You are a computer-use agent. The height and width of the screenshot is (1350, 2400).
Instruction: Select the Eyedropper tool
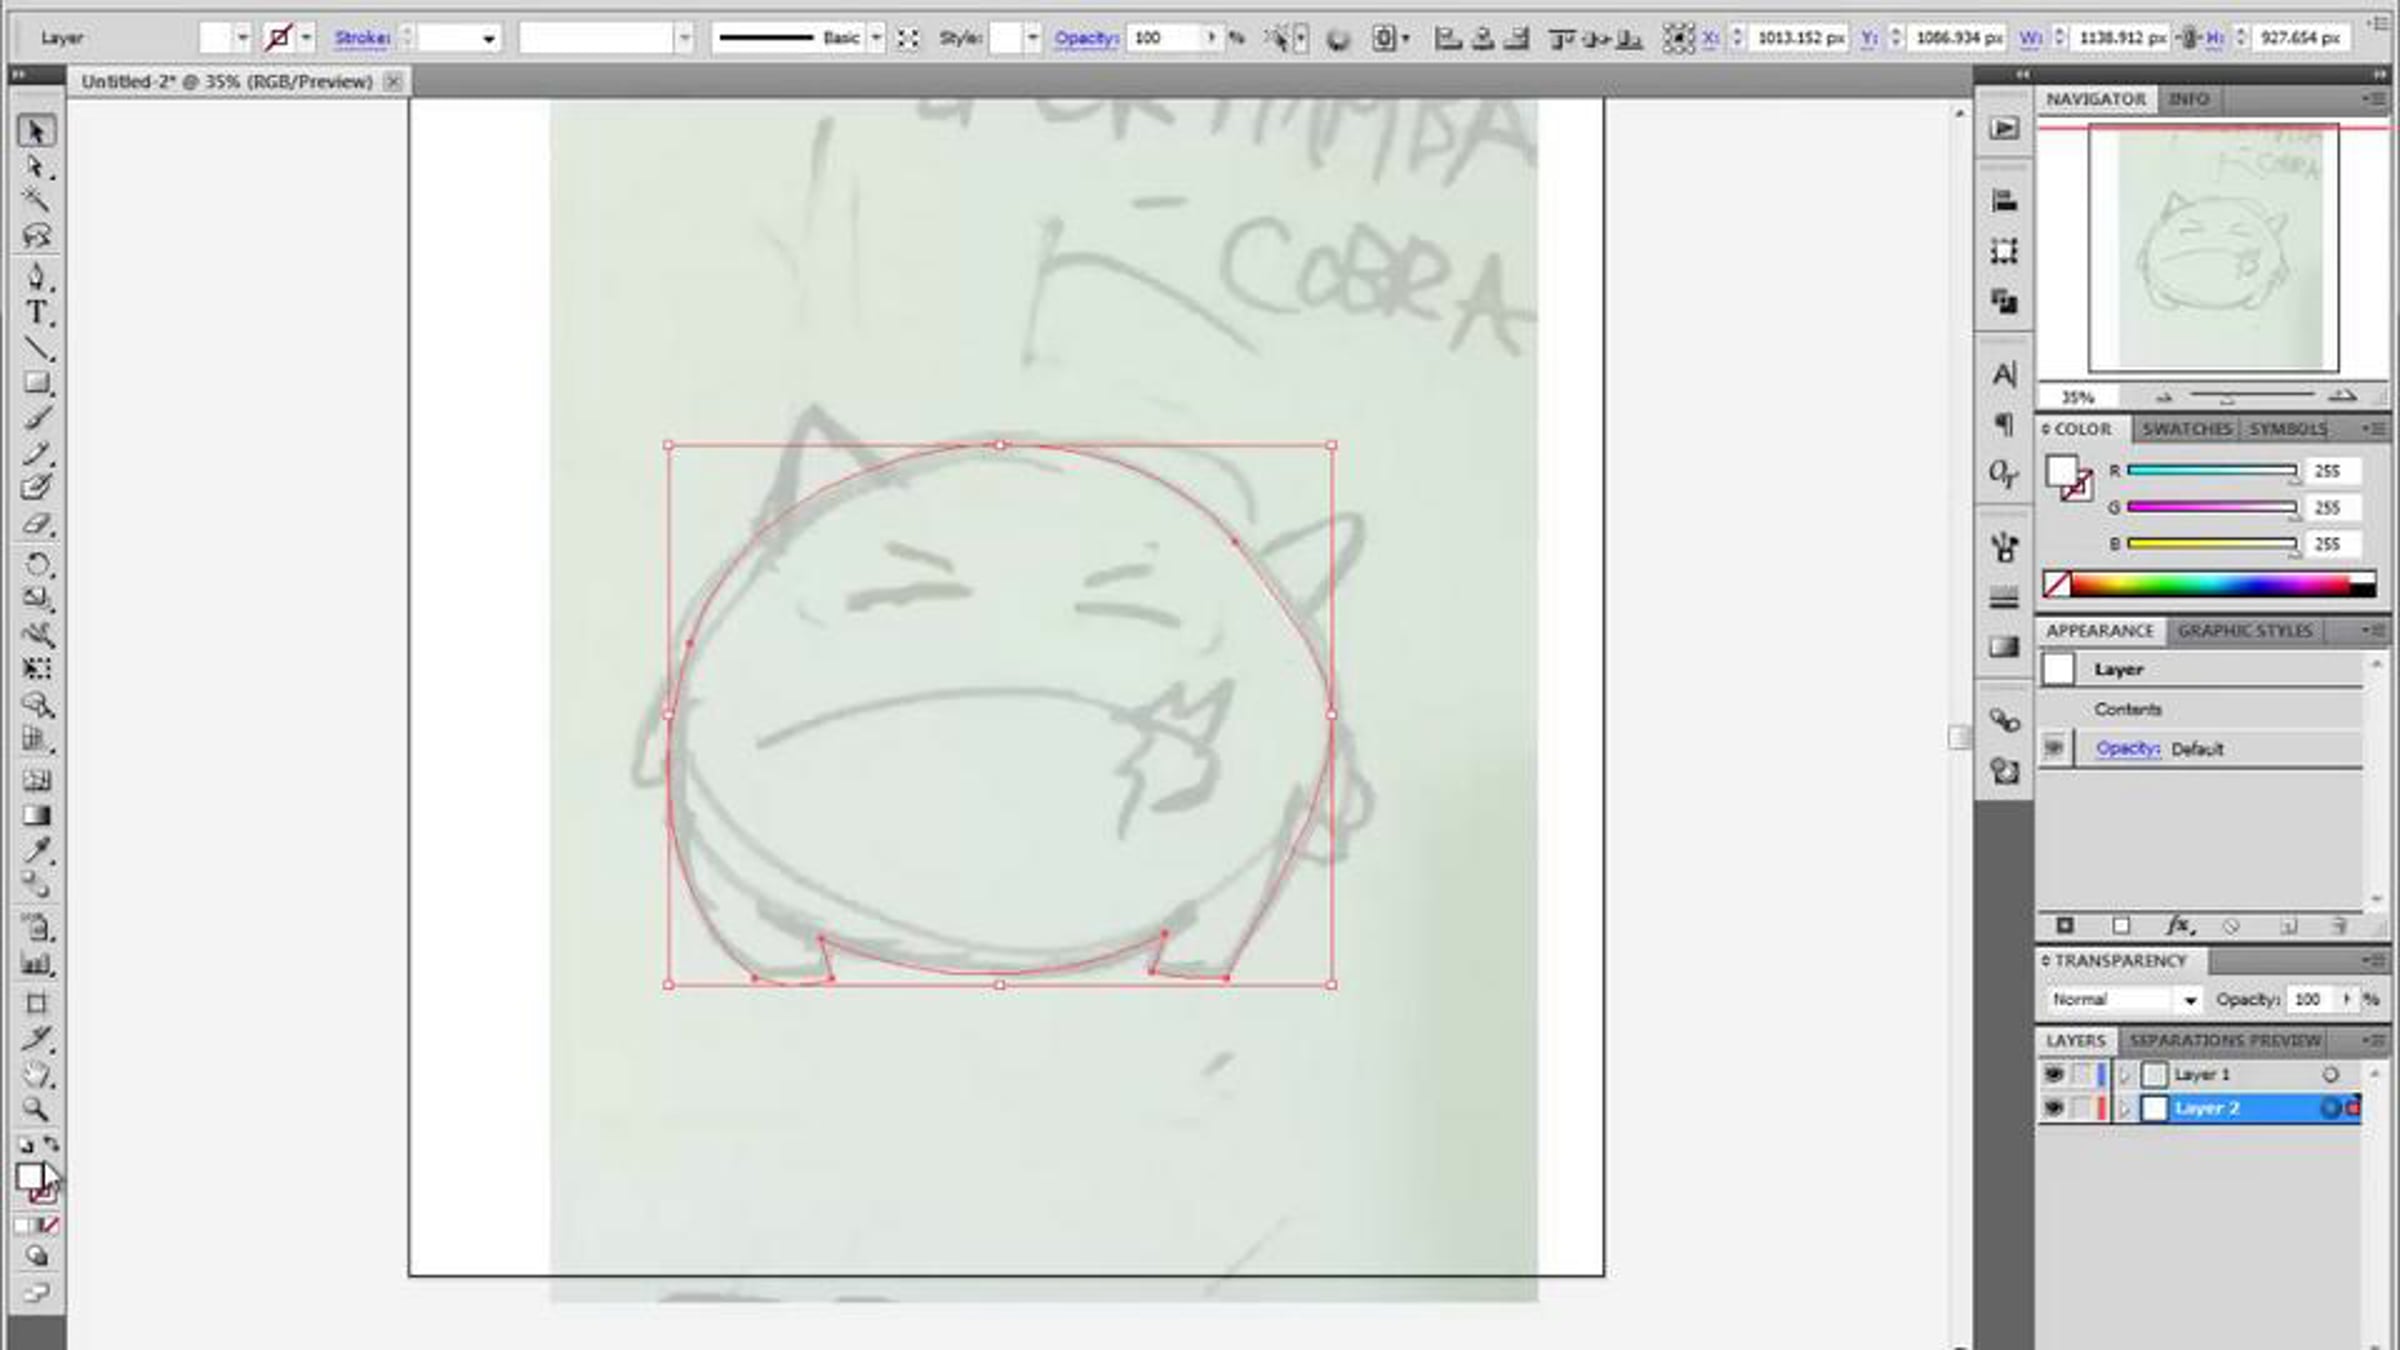38,850
